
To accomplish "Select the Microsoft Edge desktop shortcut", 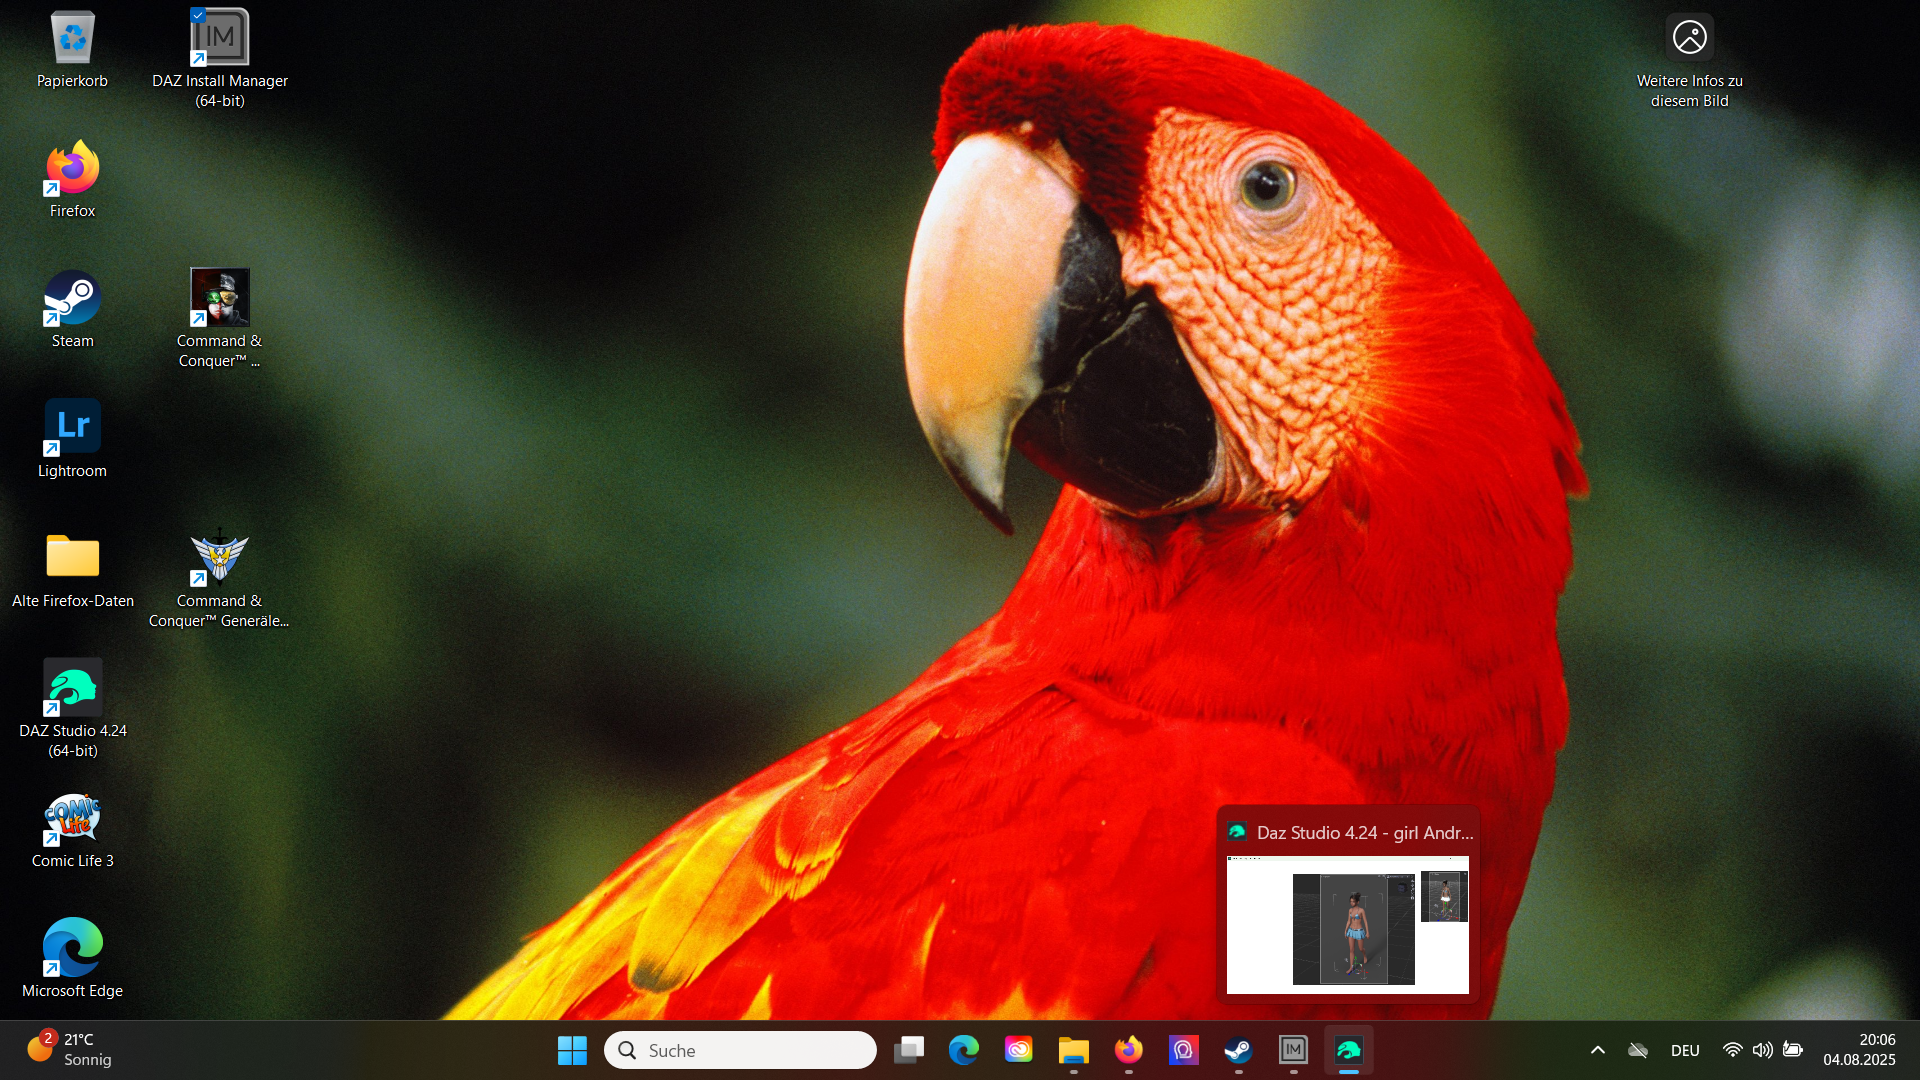I will point(72,960).
